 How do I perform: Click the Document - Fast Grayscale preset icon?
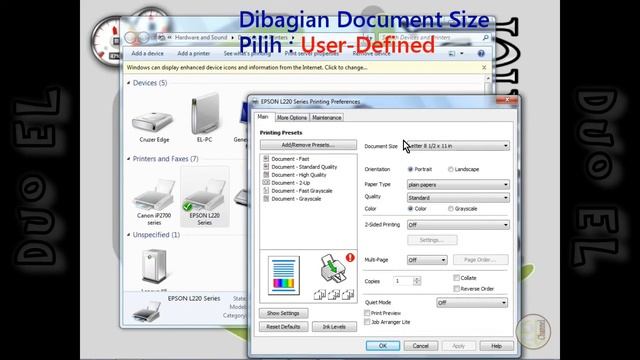coord(266,191)
